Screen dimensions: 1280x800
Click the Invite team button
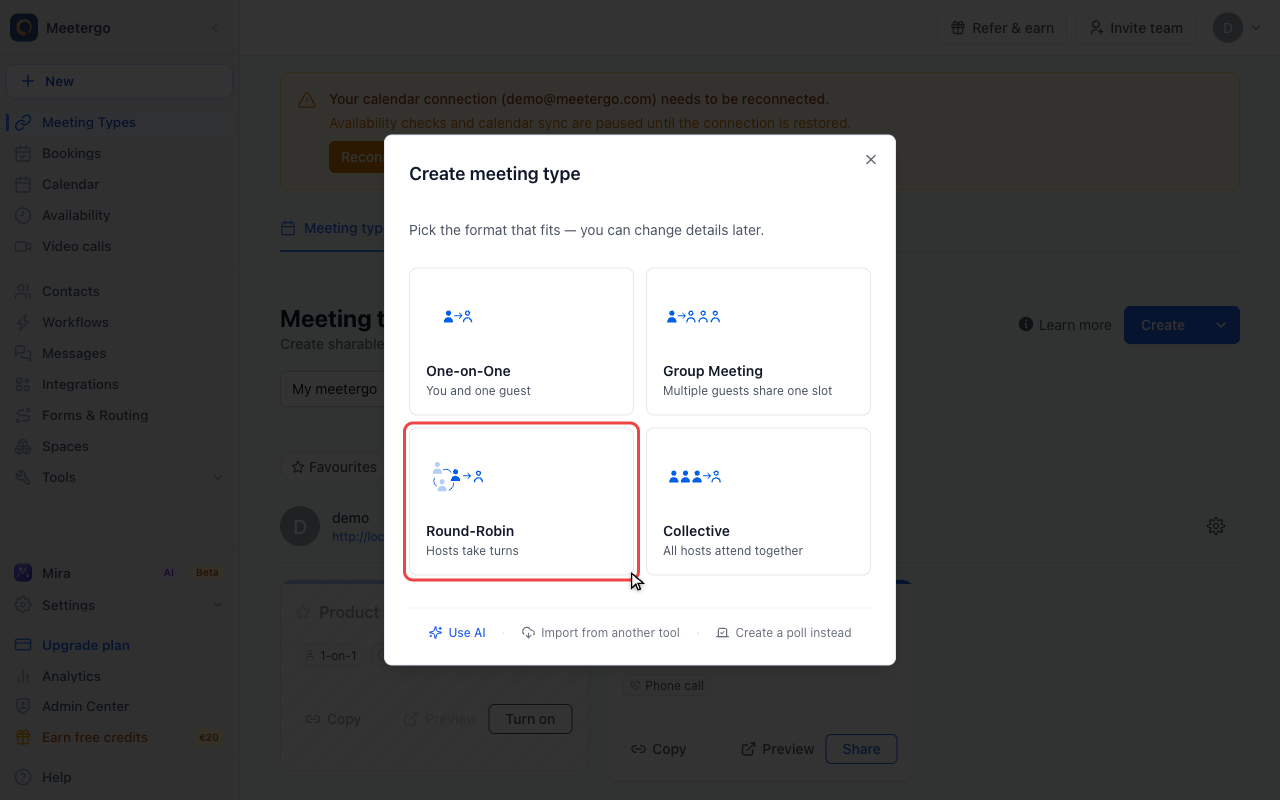click(x=1136, y=28)
